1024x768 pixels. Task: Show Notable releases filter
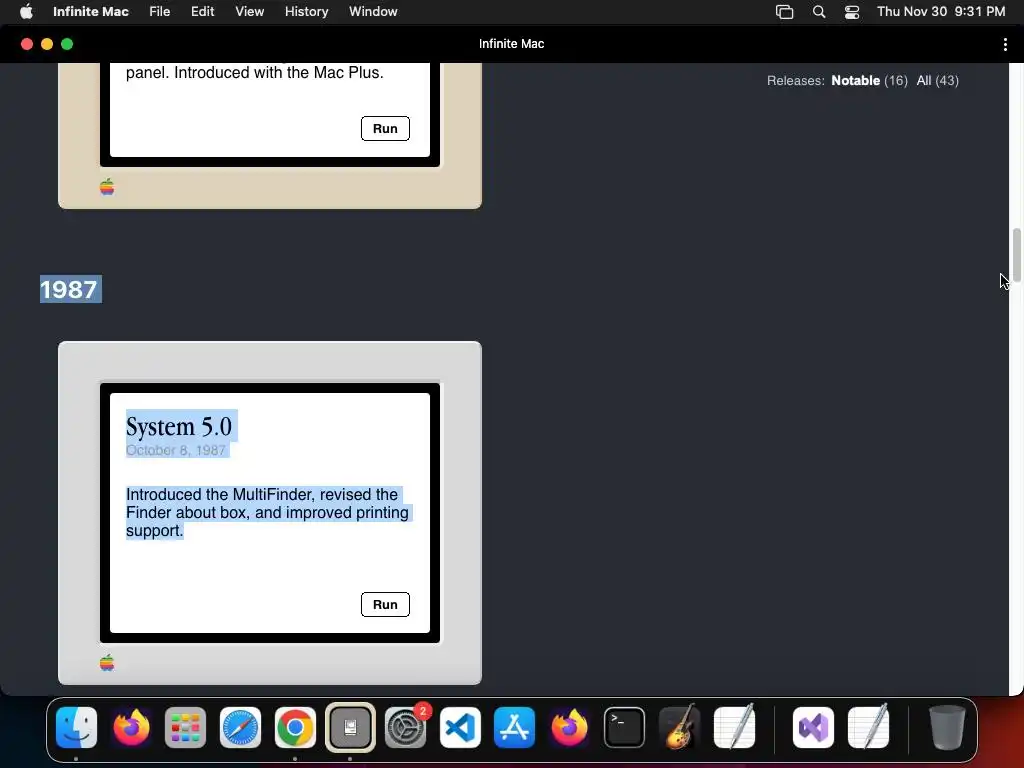point(856,80)
